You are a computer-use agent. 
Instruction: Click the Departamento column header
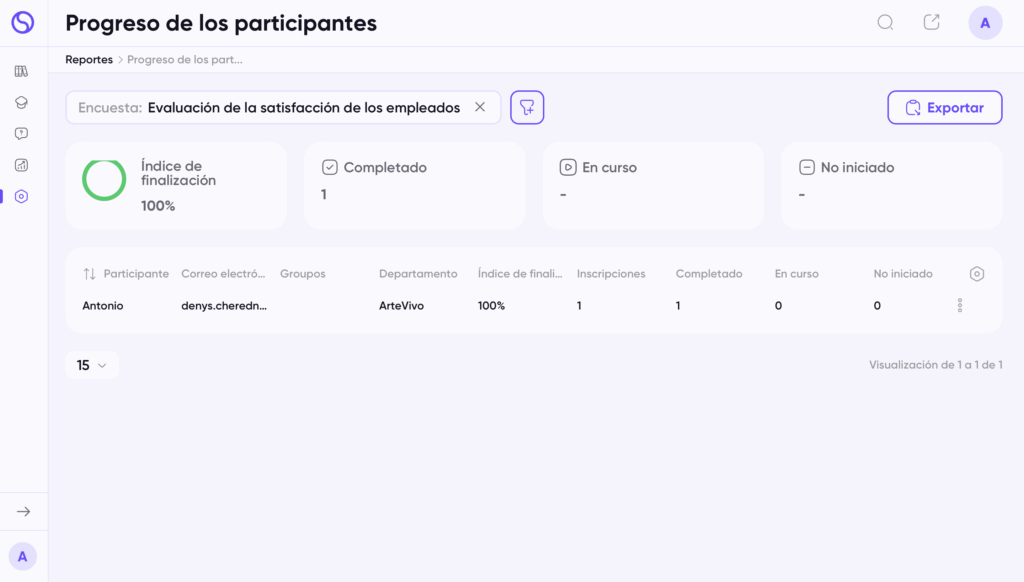click(418, 274)
